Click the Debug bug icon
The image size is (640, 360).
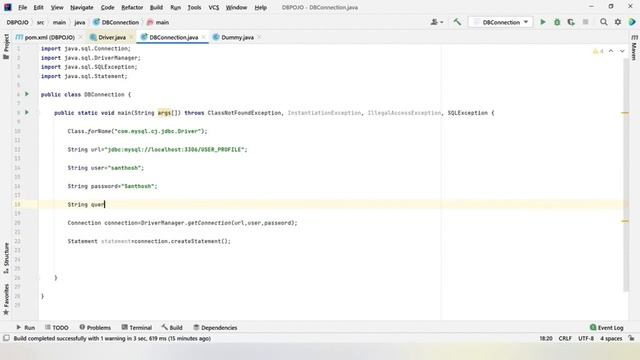557,22
